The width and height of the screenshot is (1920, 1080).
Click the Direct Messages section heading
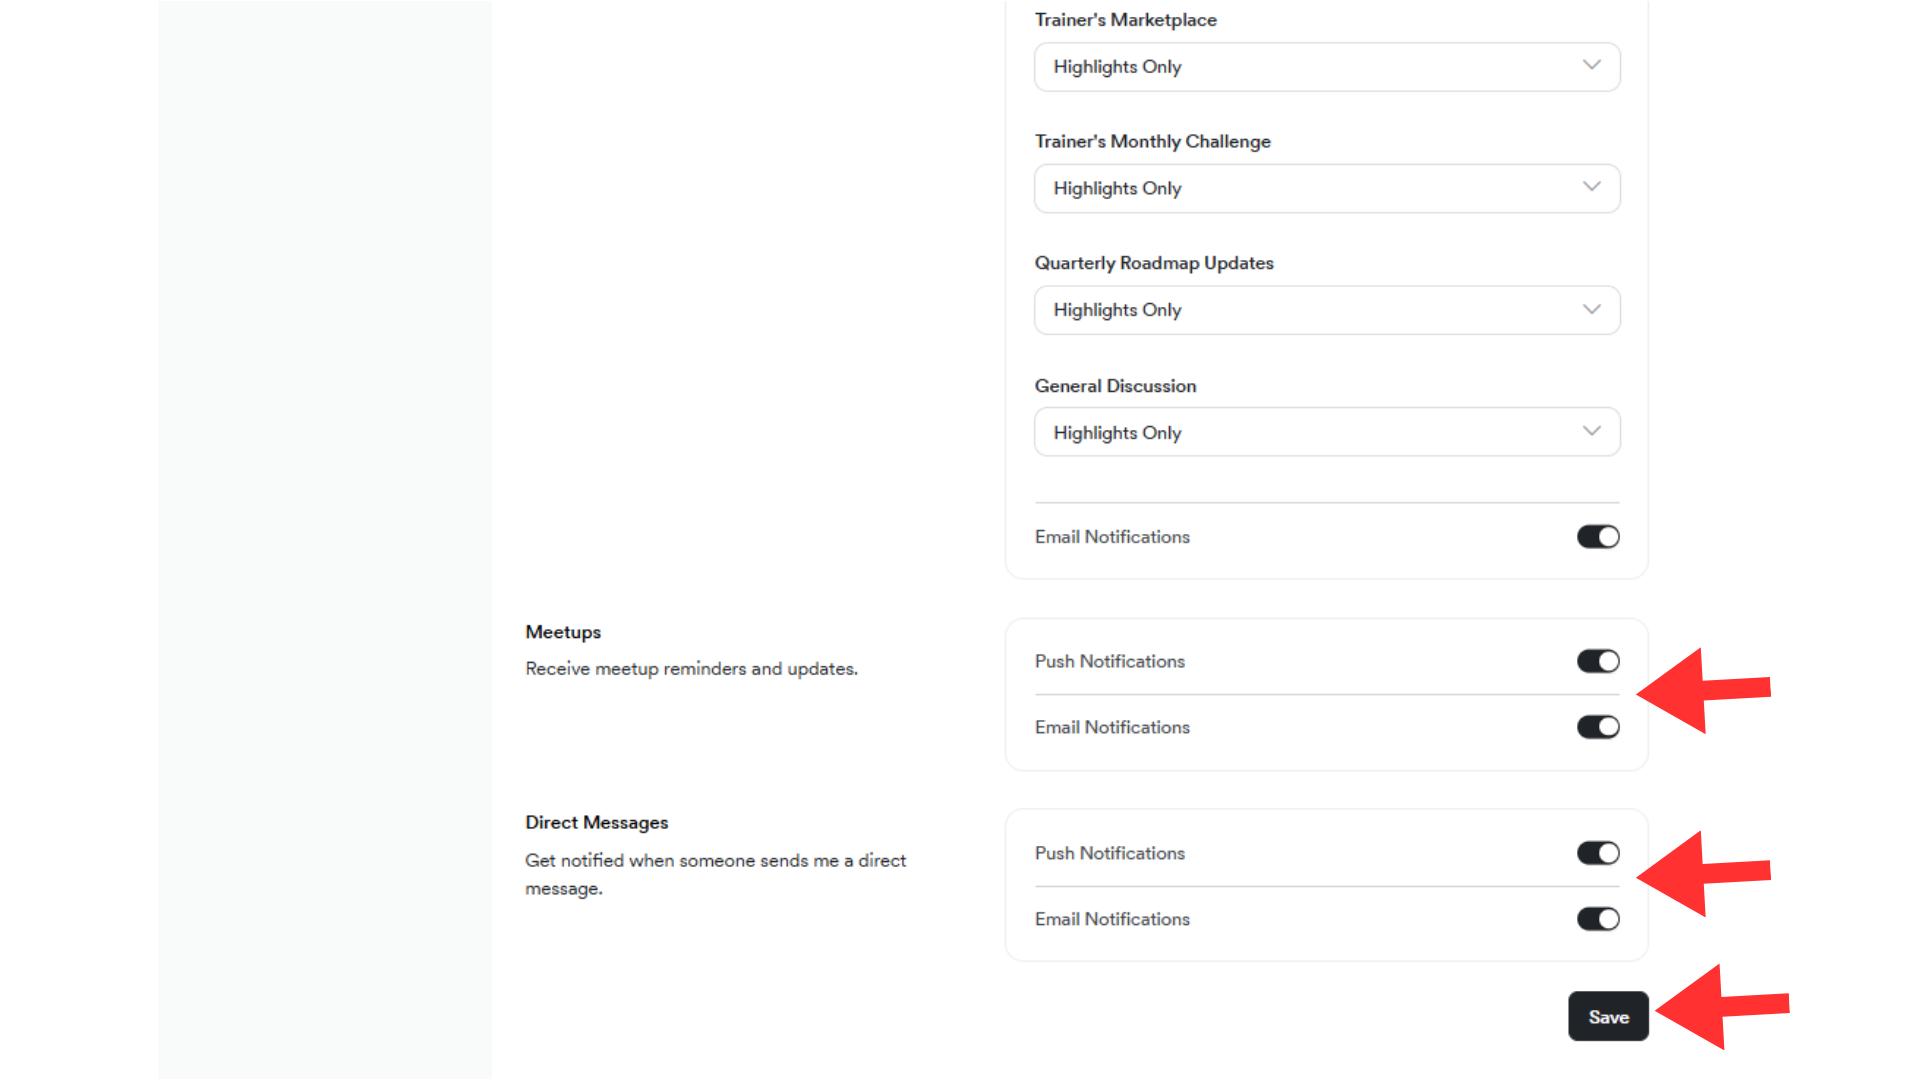click(596, 822)
